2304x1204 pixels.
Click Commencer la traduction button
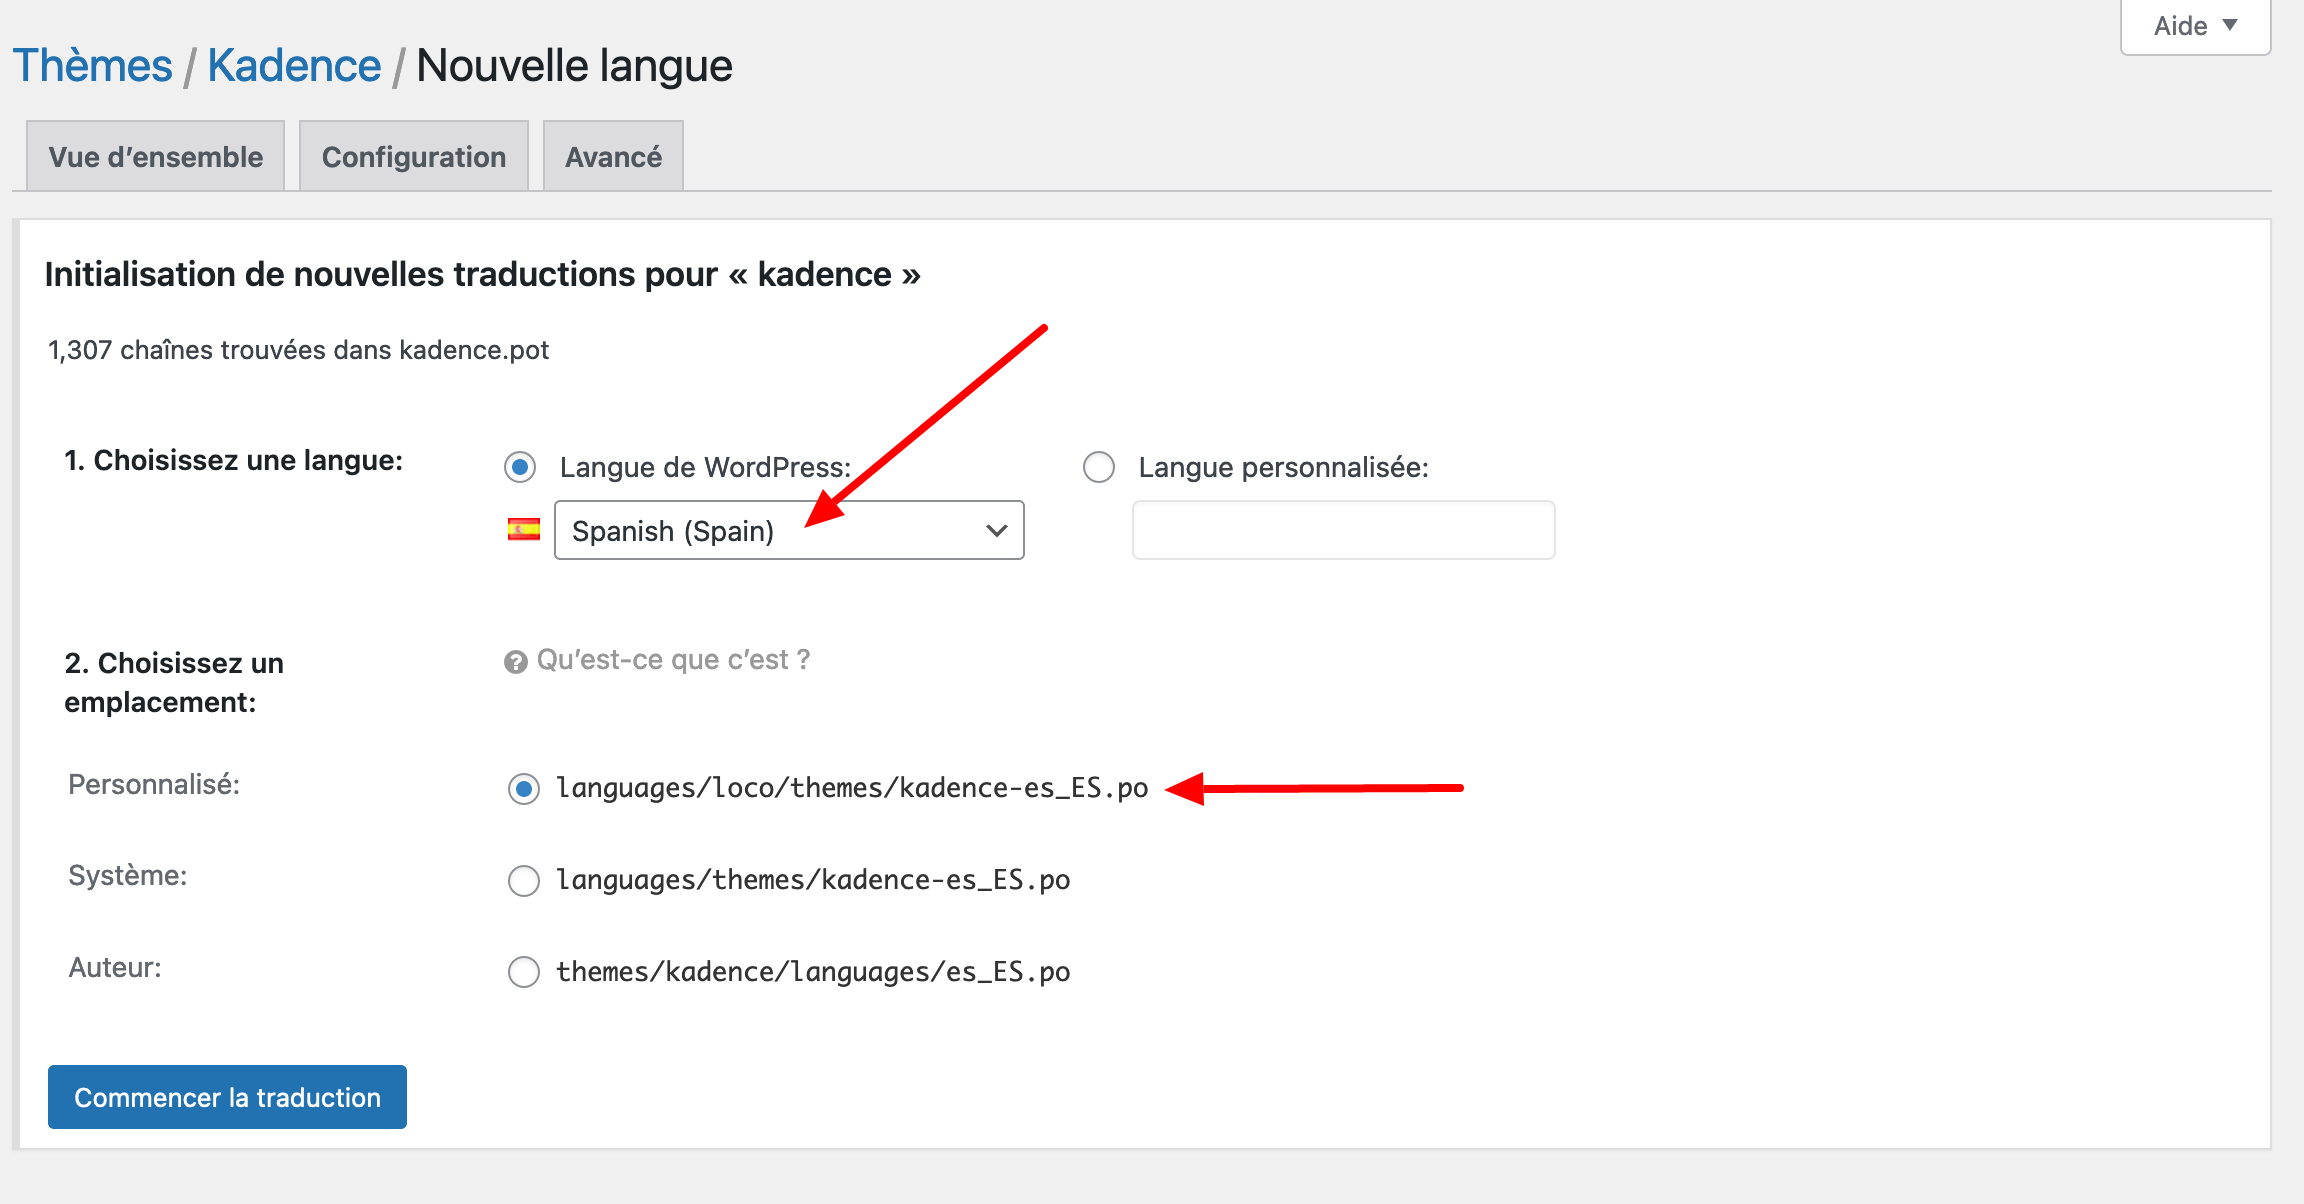point(227,1097)
